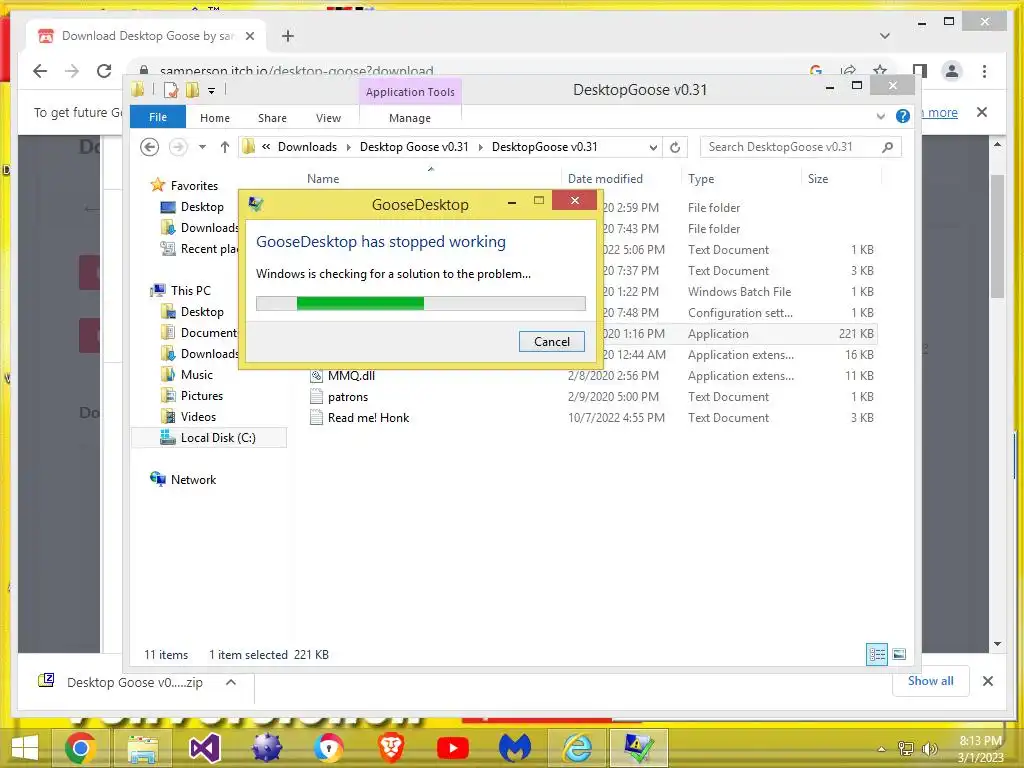1024x768 pixels.
Task: Click the Explorer forward navigation arrow
Action: click(178, 148)
